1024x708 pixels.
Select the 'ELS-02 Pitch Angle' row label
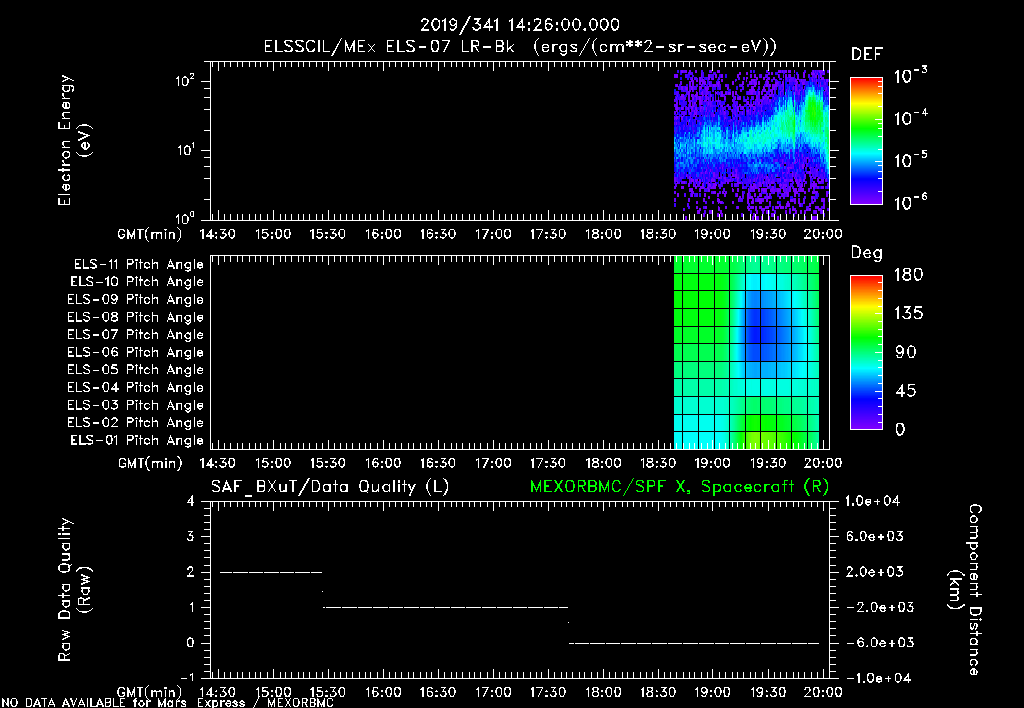(x=135, y=423)
